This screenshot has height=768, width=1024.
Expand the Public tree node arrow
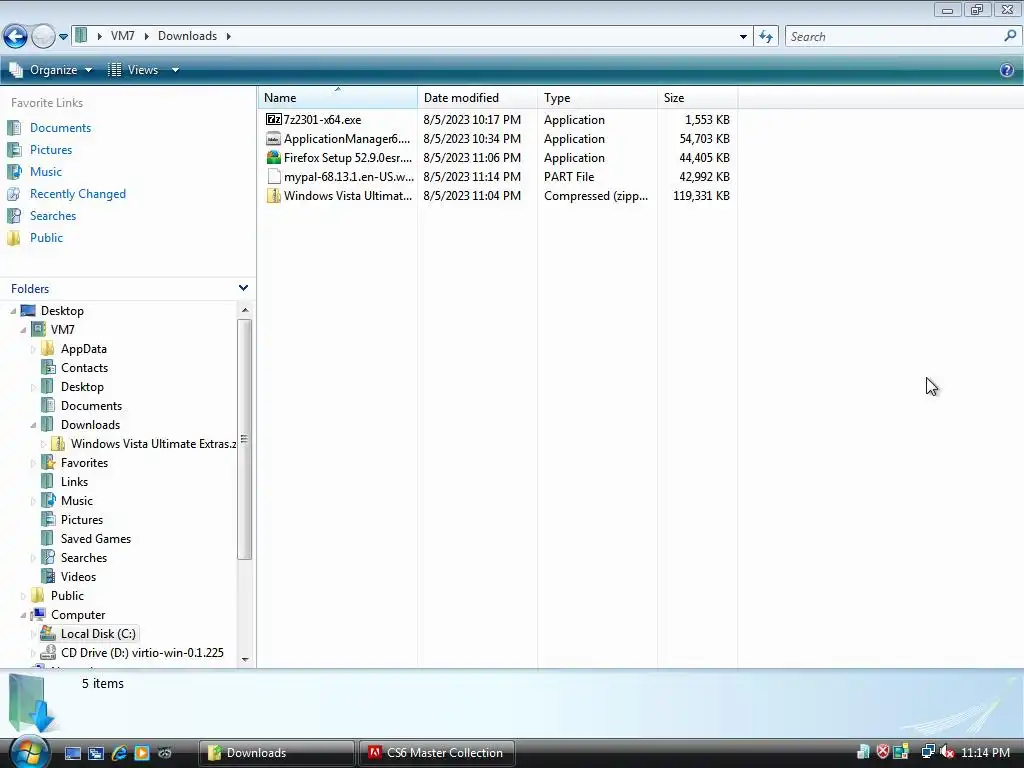click(24, 596)
